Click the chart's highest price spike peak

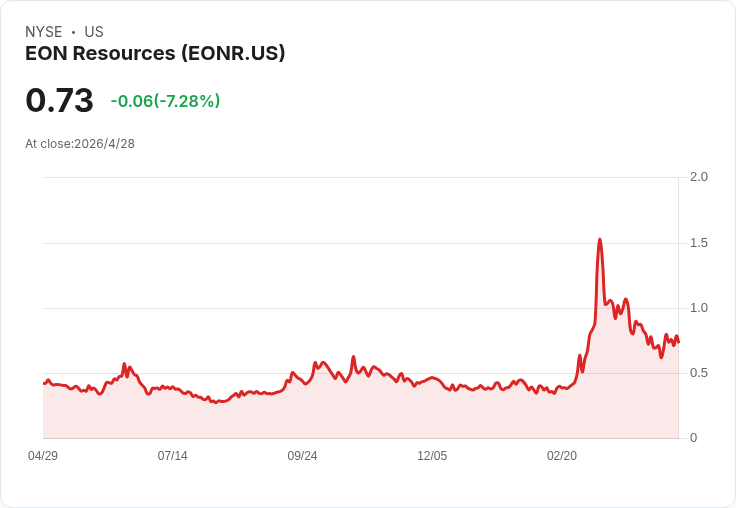pos(600,240)
